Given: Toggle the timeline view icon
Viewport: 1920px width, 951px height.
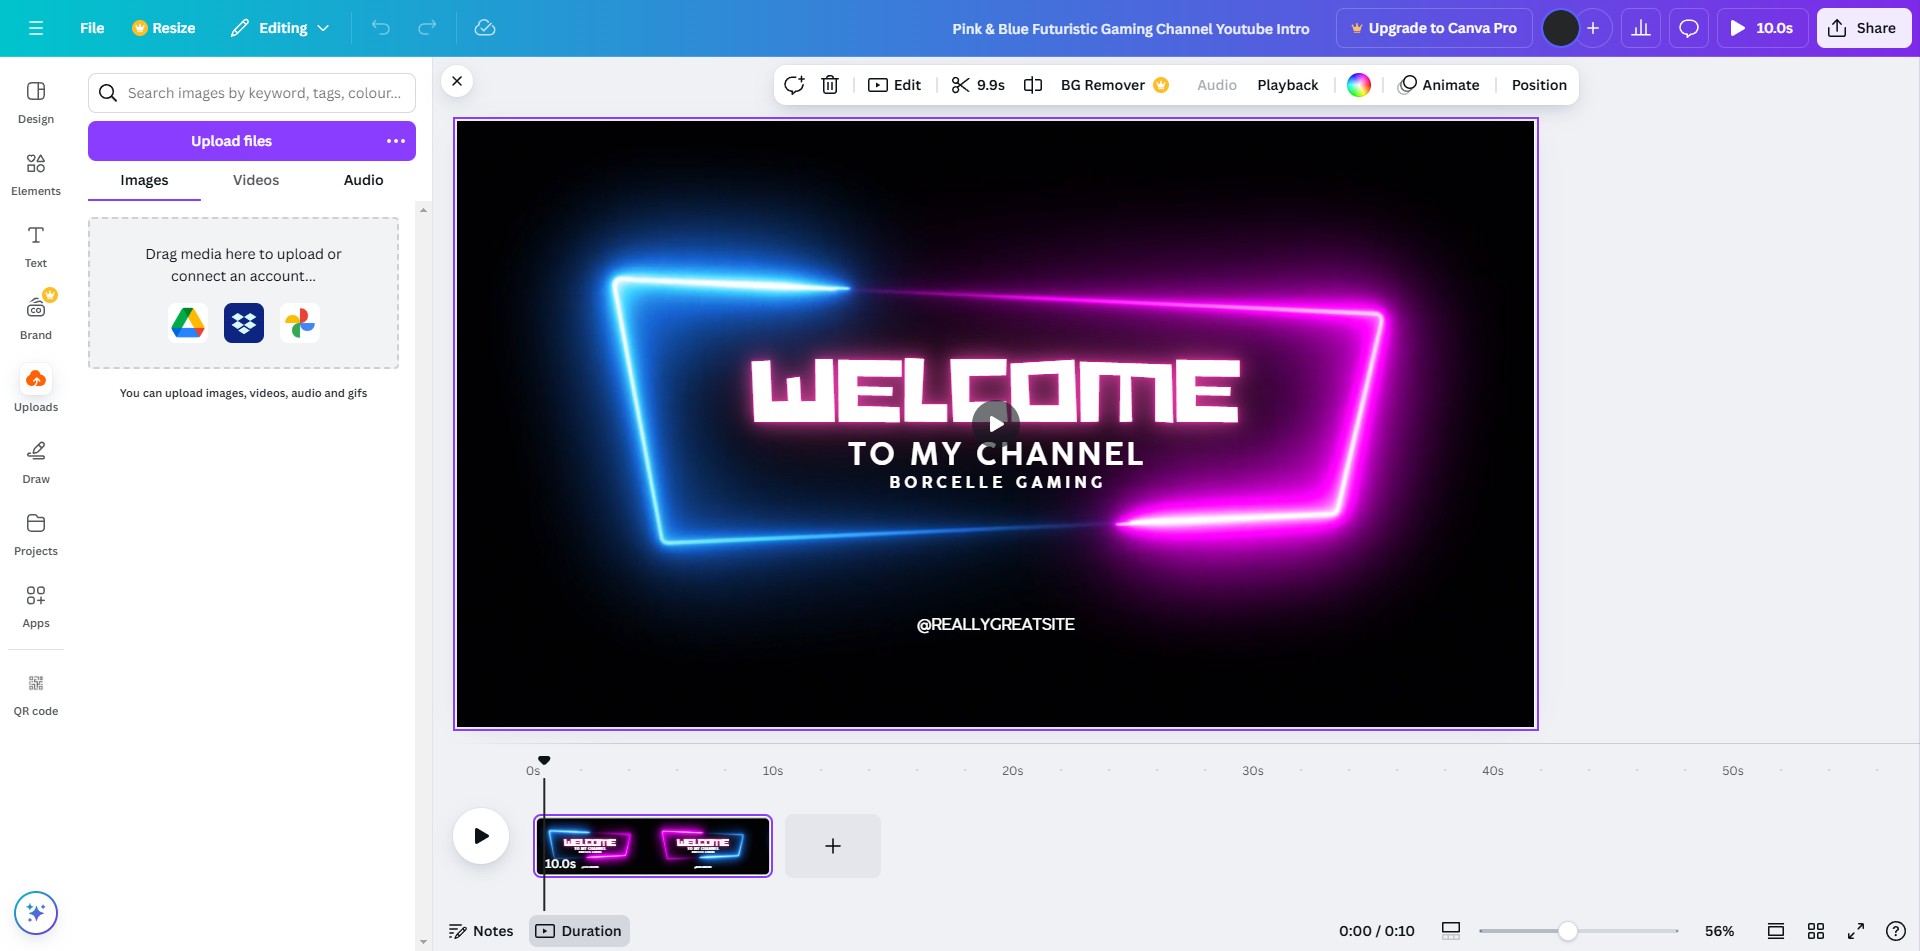Looking at the screenshot, I should coord(1451,931).
